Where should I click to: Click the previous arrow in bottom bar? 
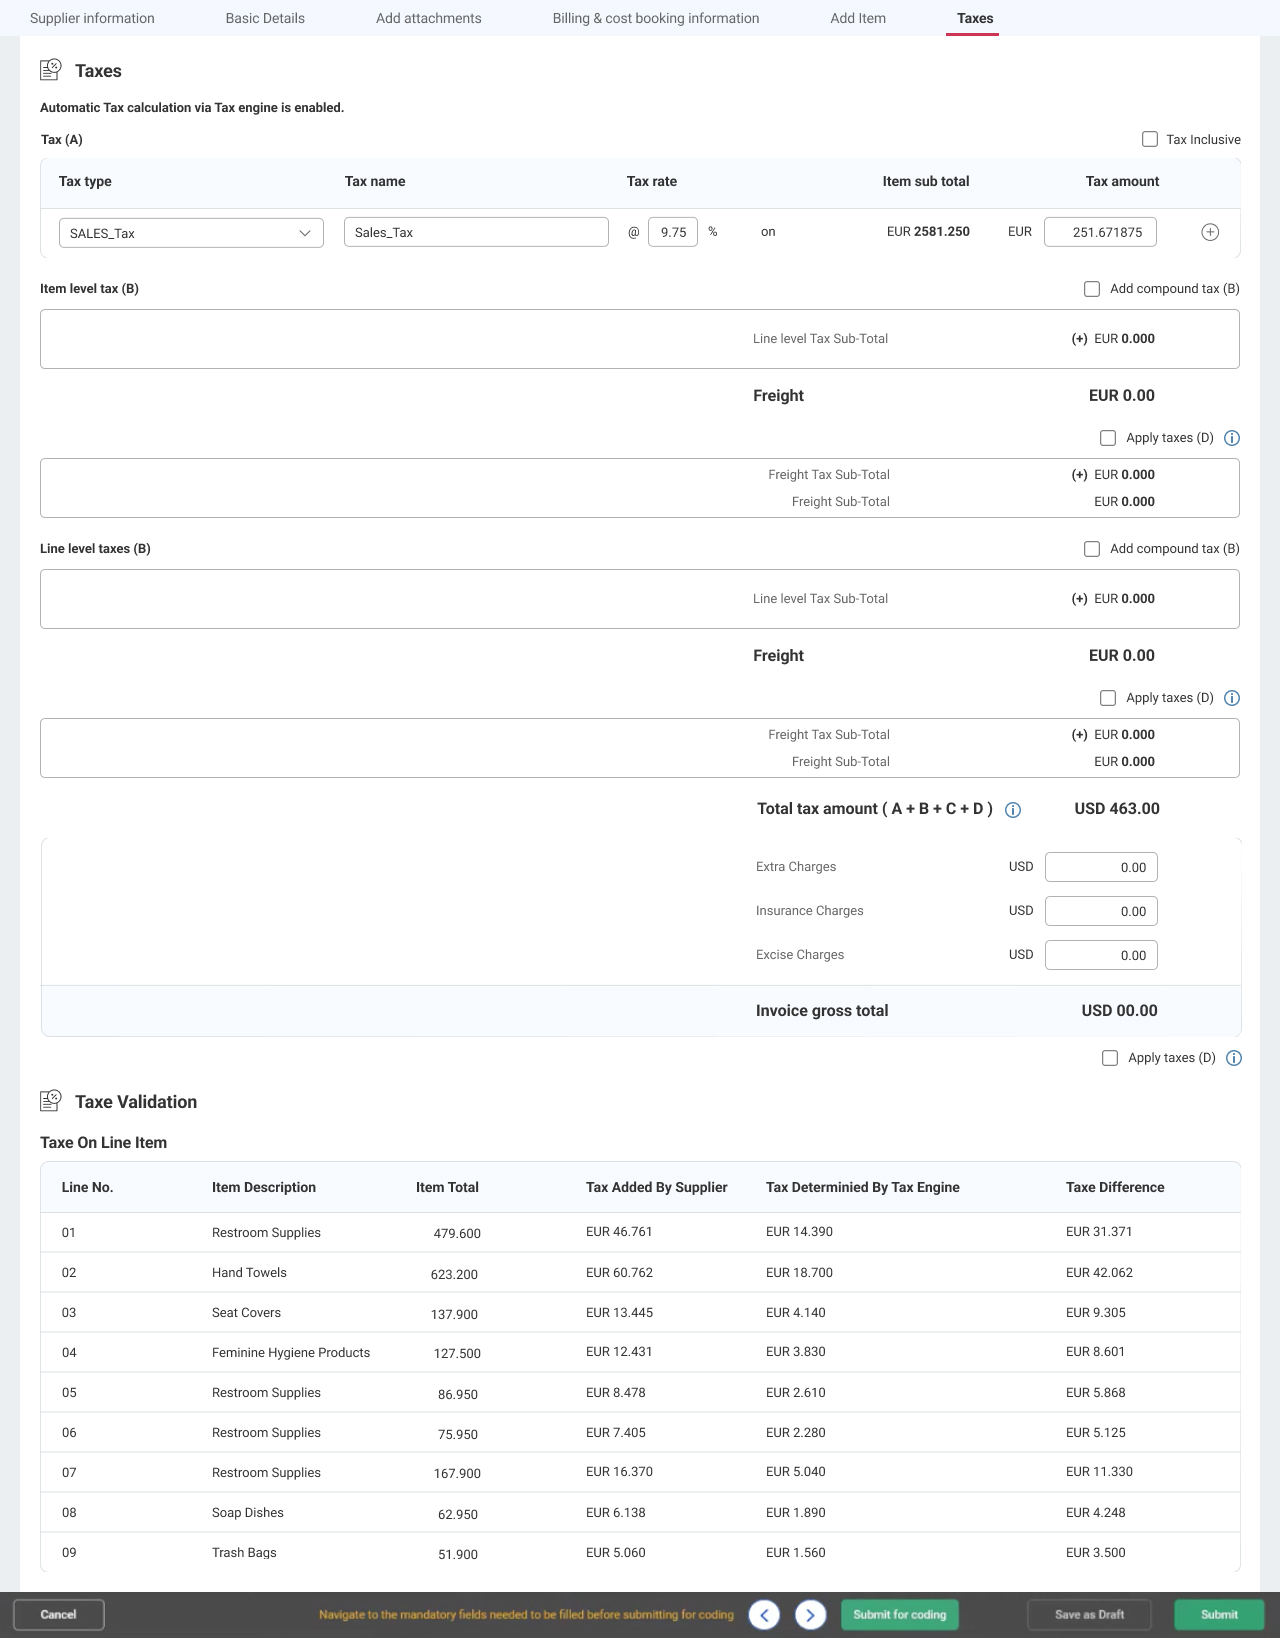coord(764,1614)
